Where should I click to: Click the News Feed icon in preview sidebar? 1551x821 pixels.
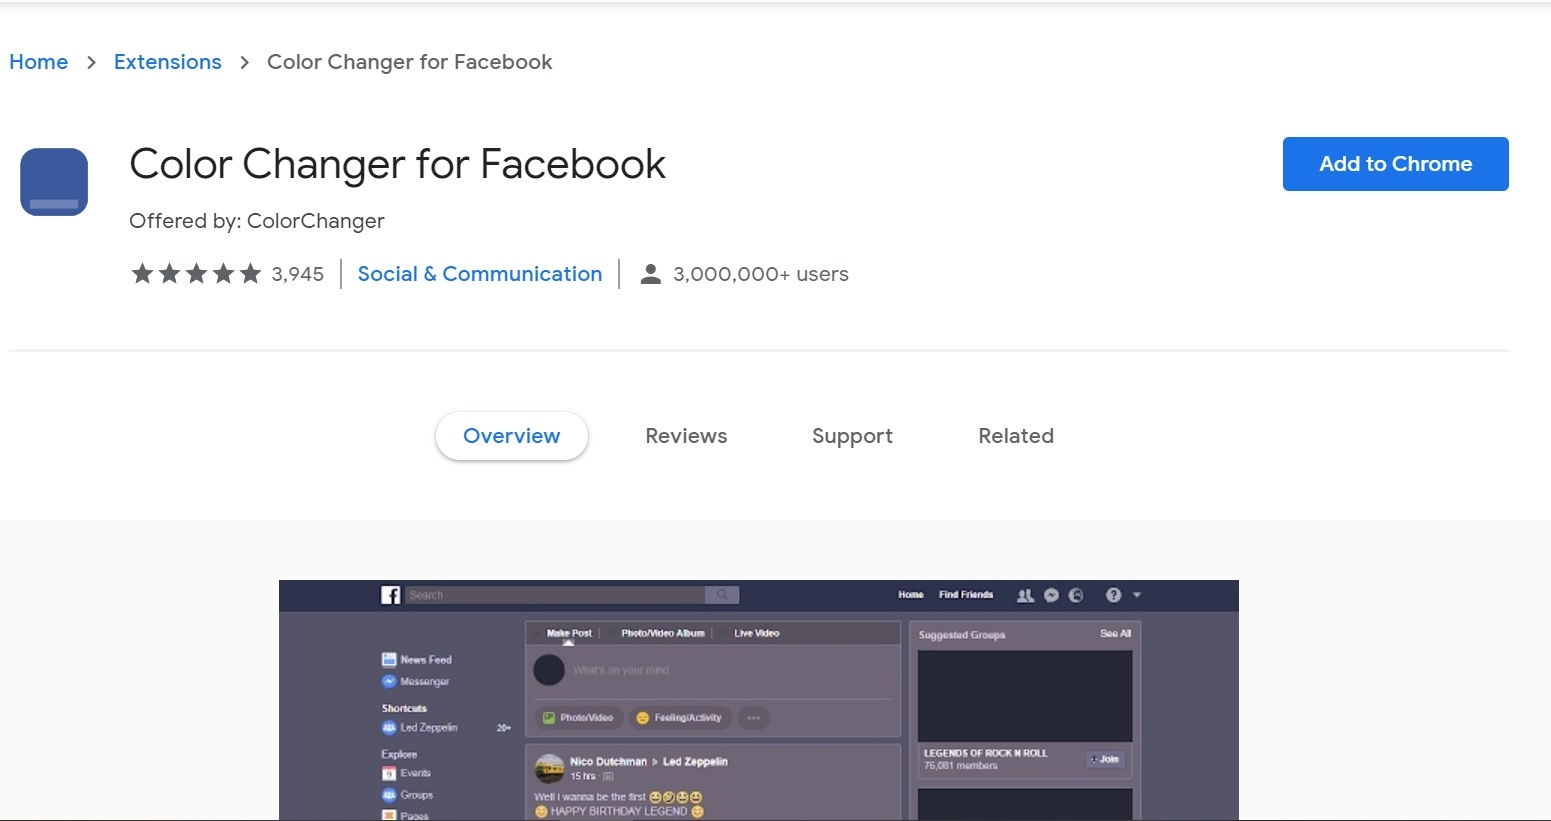click(x=389, y=659)
